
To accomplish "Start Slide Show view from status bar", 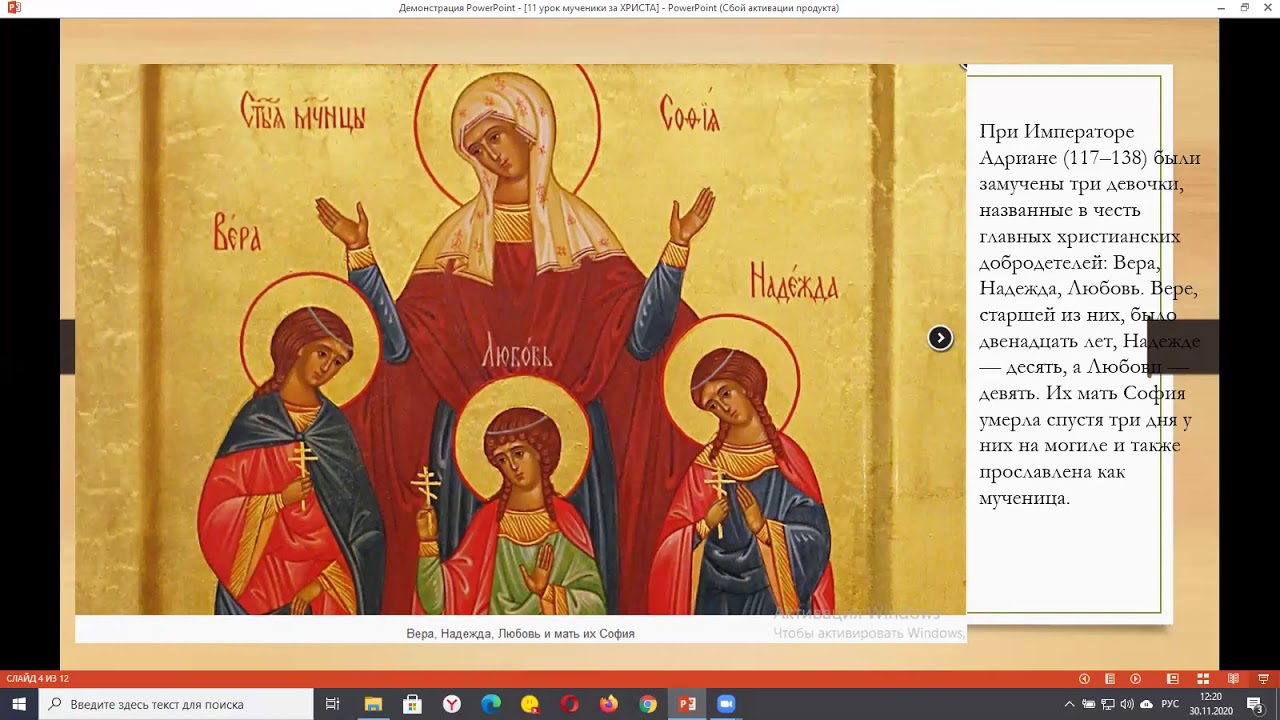I will click(1263, 679).
